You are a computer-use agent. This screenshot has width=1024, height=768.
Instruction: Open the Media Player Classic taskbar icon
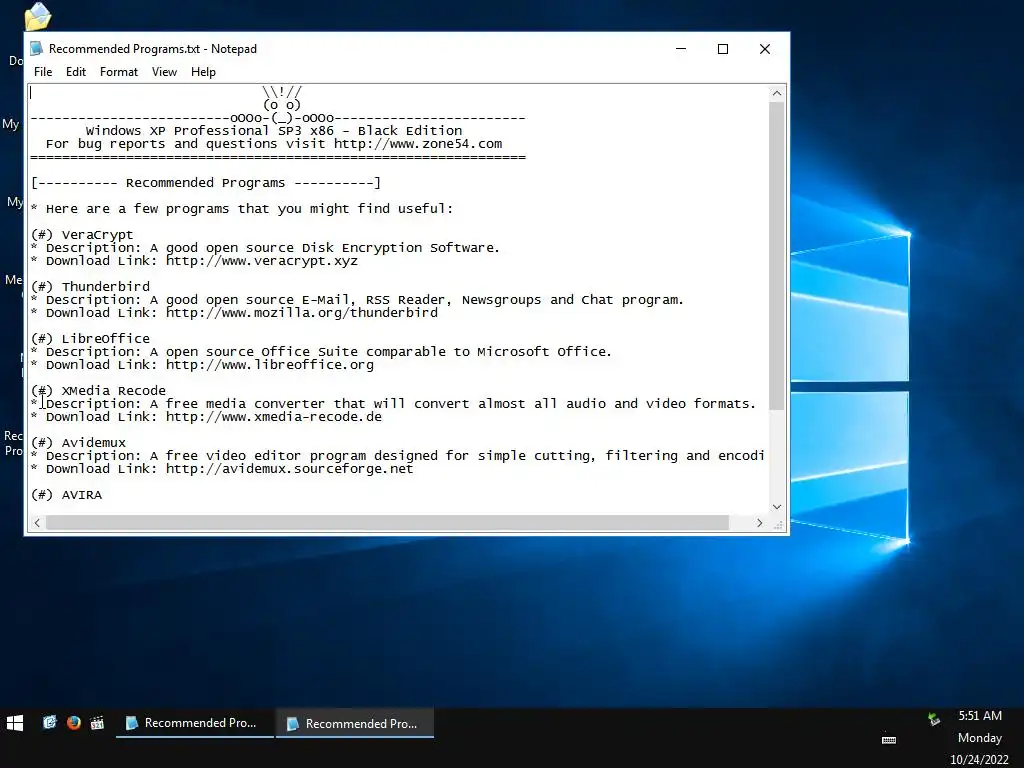97,722
